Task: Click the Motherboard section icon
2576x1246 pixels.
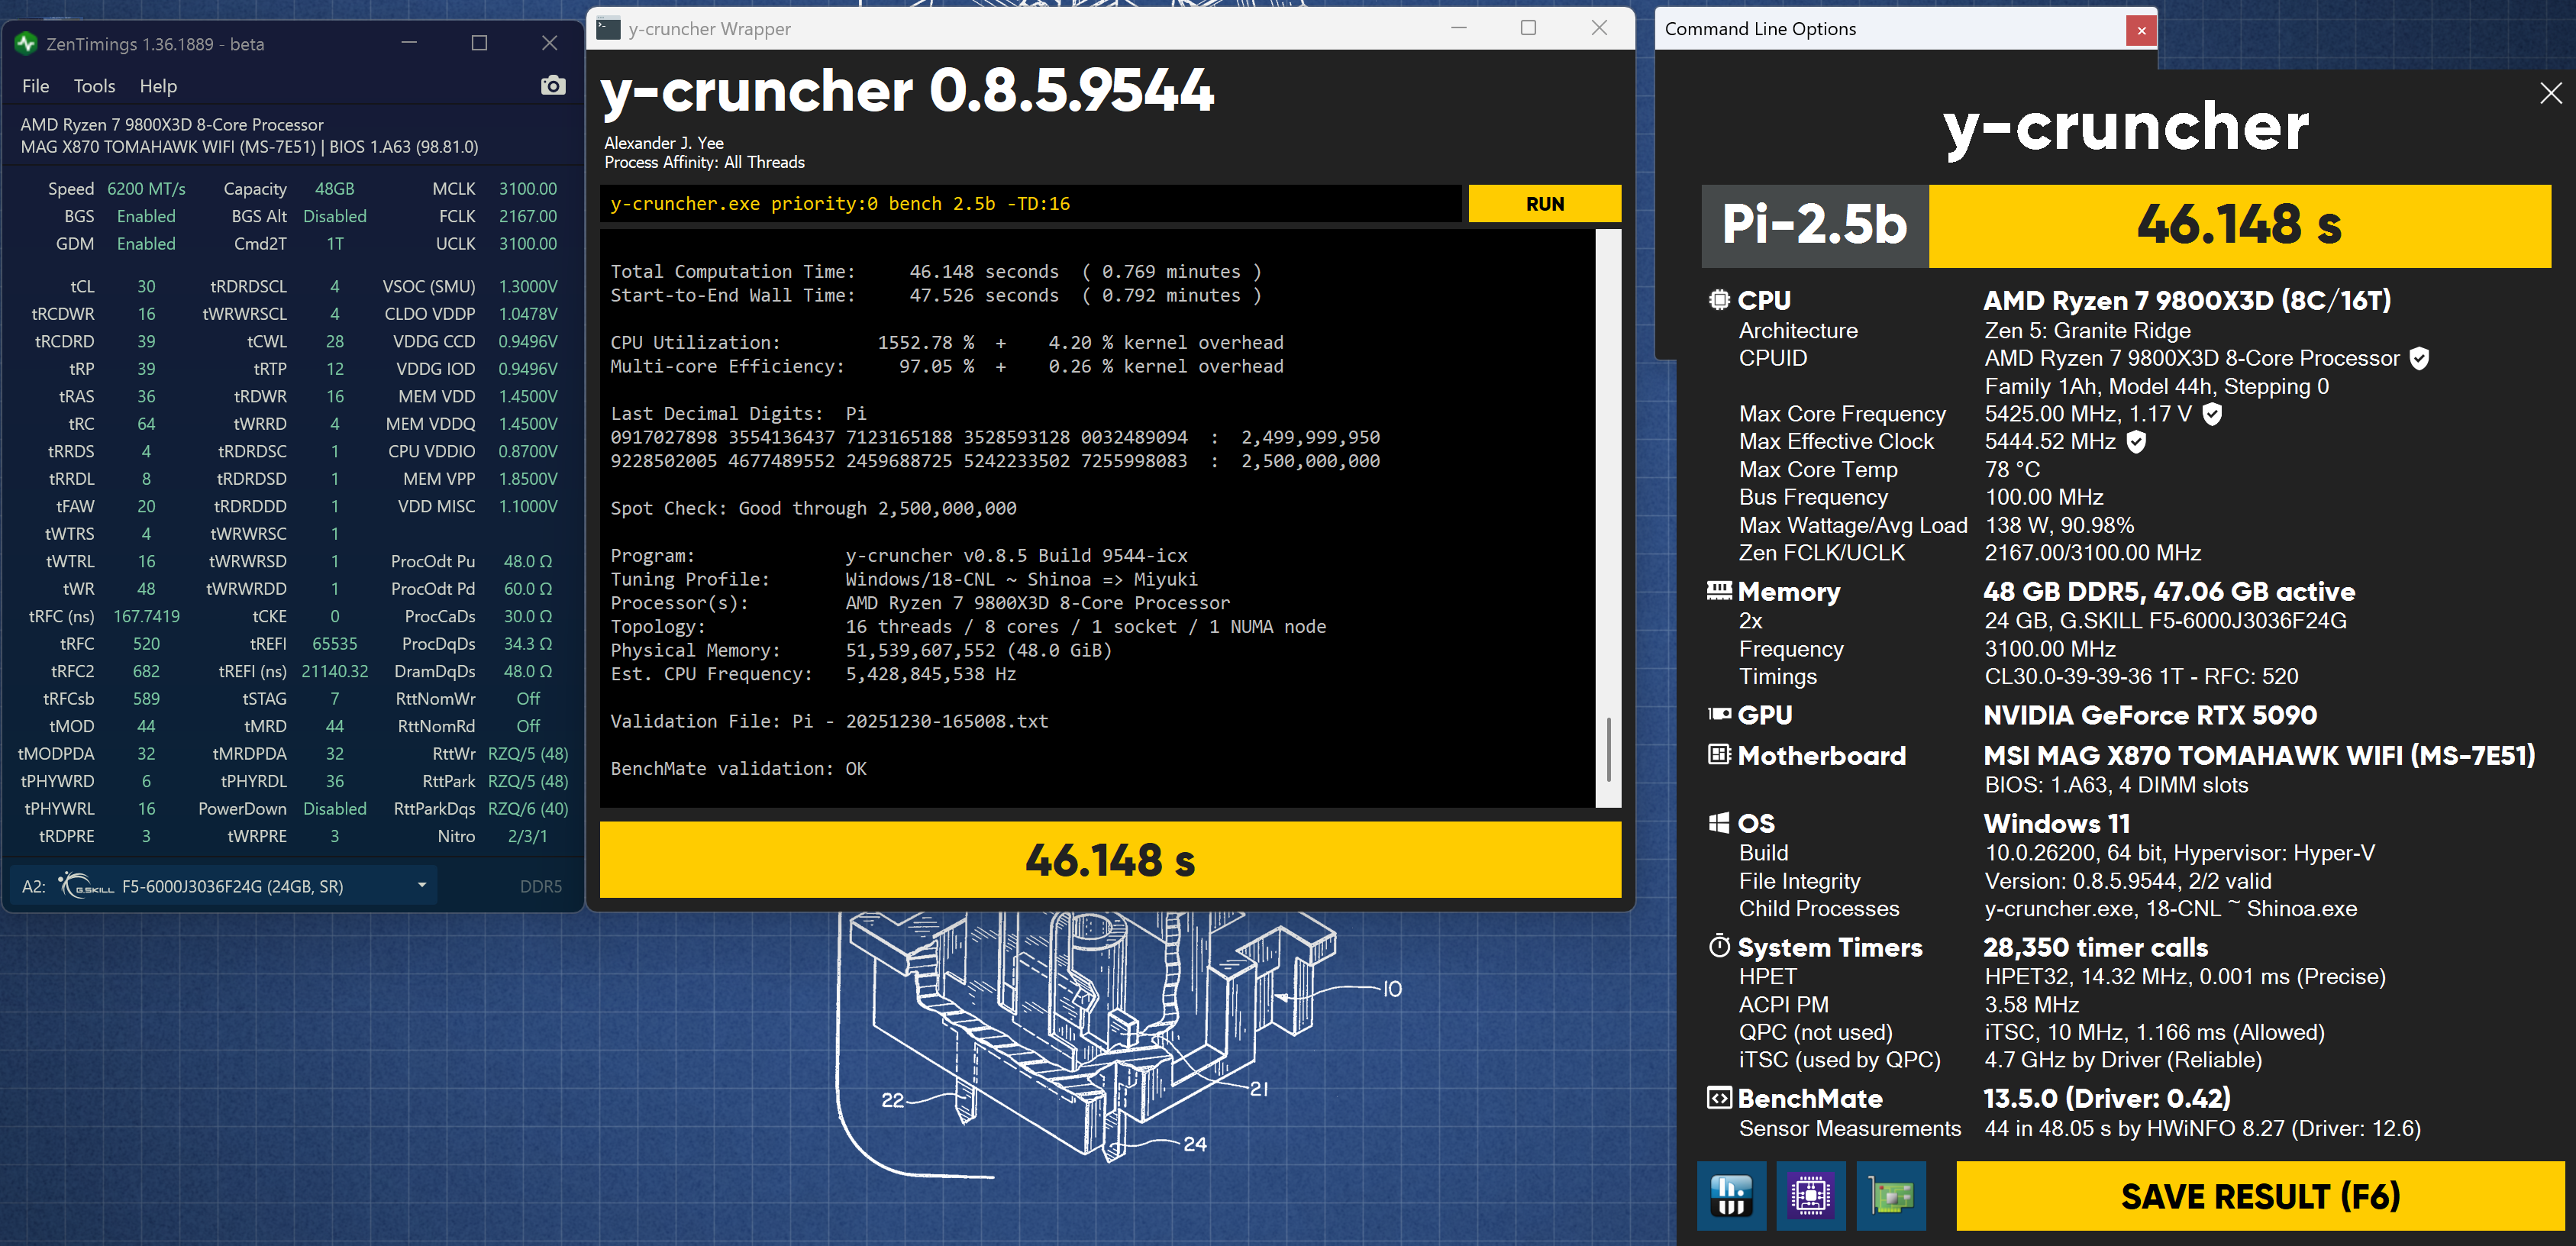Action: [1719, 755]
